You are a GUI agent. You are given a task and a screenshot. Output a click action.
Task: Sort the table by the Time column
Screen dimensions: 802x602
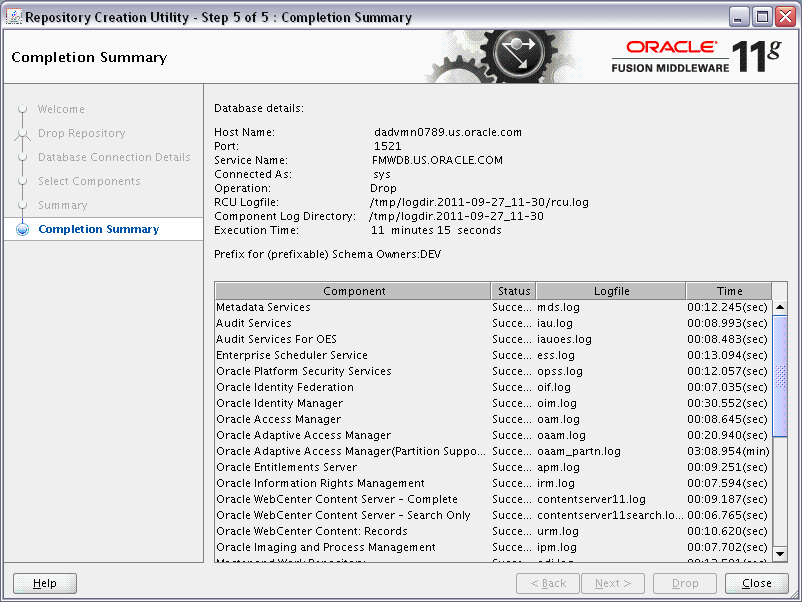point(729,291)
